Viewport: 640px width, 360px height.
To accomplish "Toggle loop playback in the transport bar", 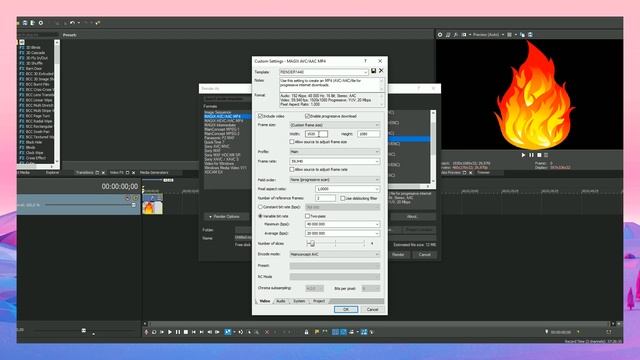I will 154,332.
